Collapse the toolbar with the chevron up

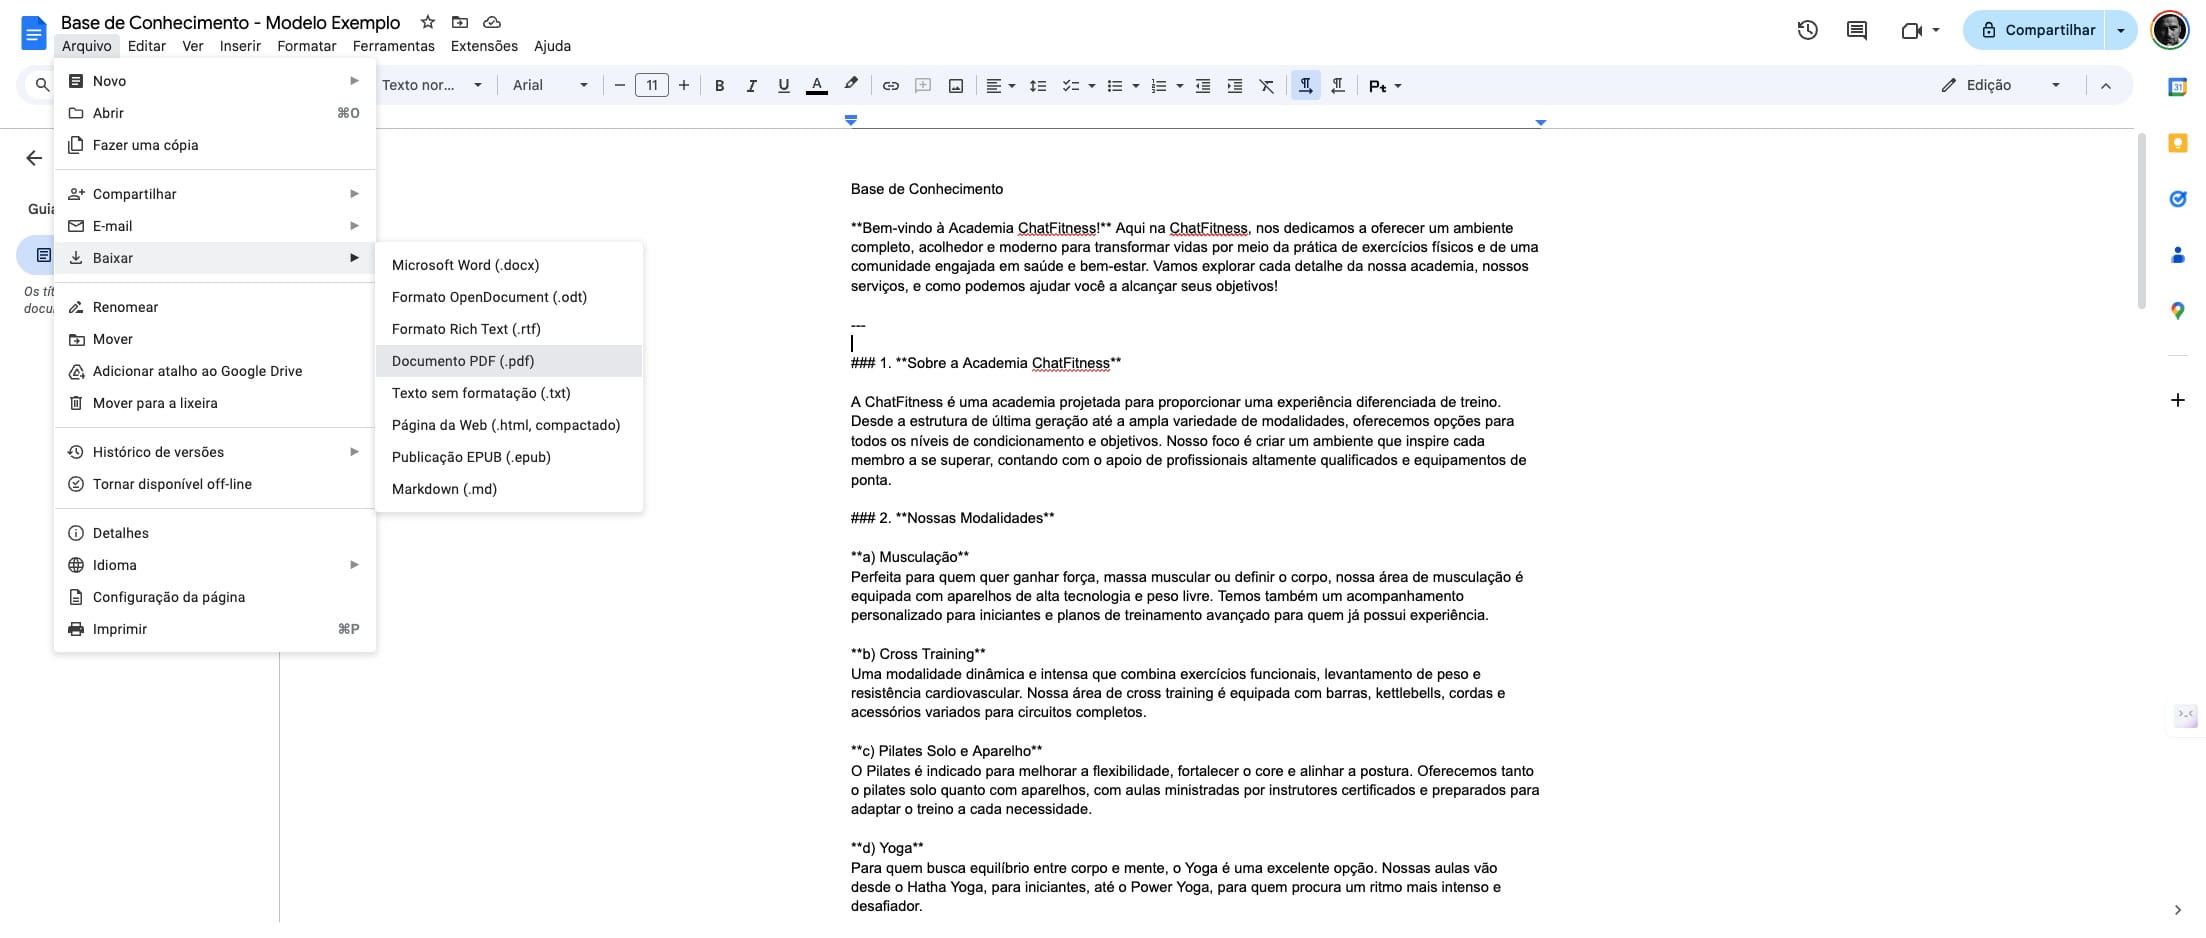2106,86
